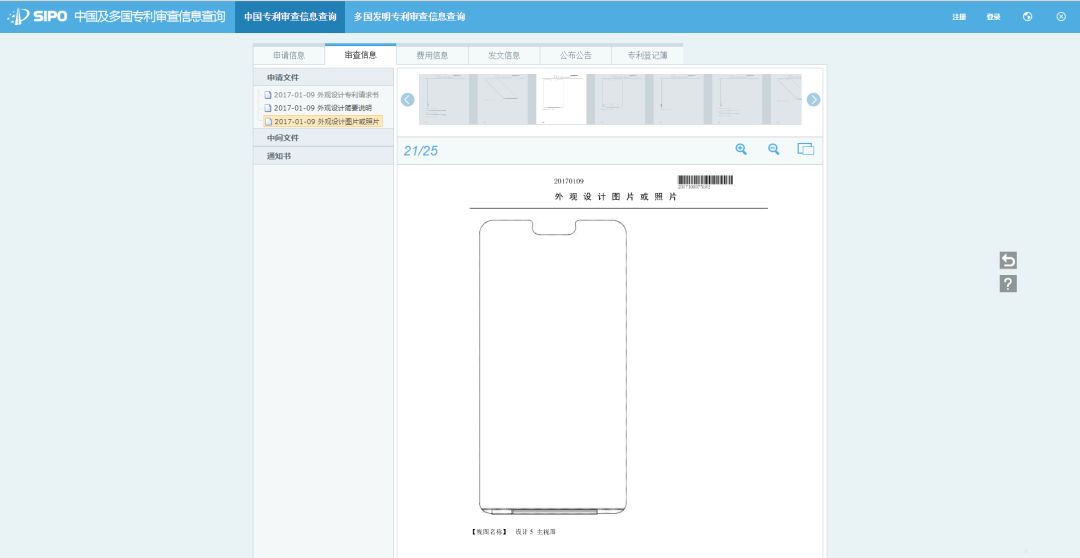Show previous thumbnails with left arrow

click(x=408, y=100)
